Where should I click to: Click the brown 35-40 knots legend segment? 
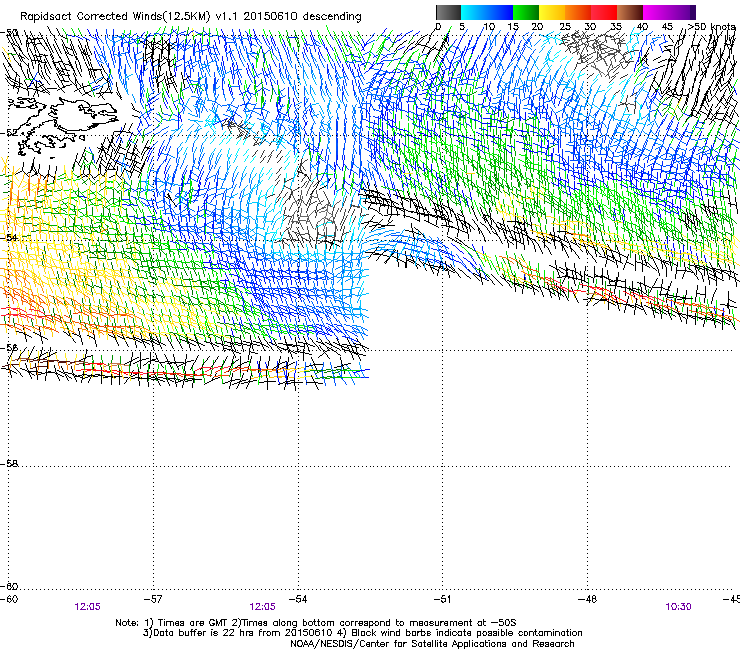point(630,12)
